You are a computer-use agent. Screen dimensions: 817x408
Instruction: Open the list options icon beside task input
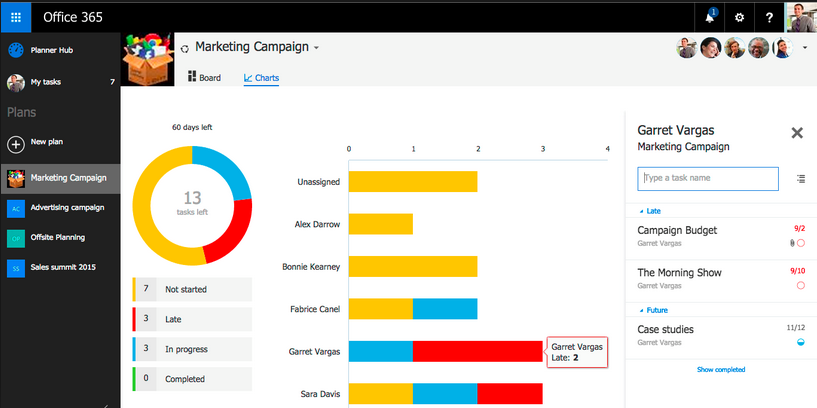tap(800, 179)
